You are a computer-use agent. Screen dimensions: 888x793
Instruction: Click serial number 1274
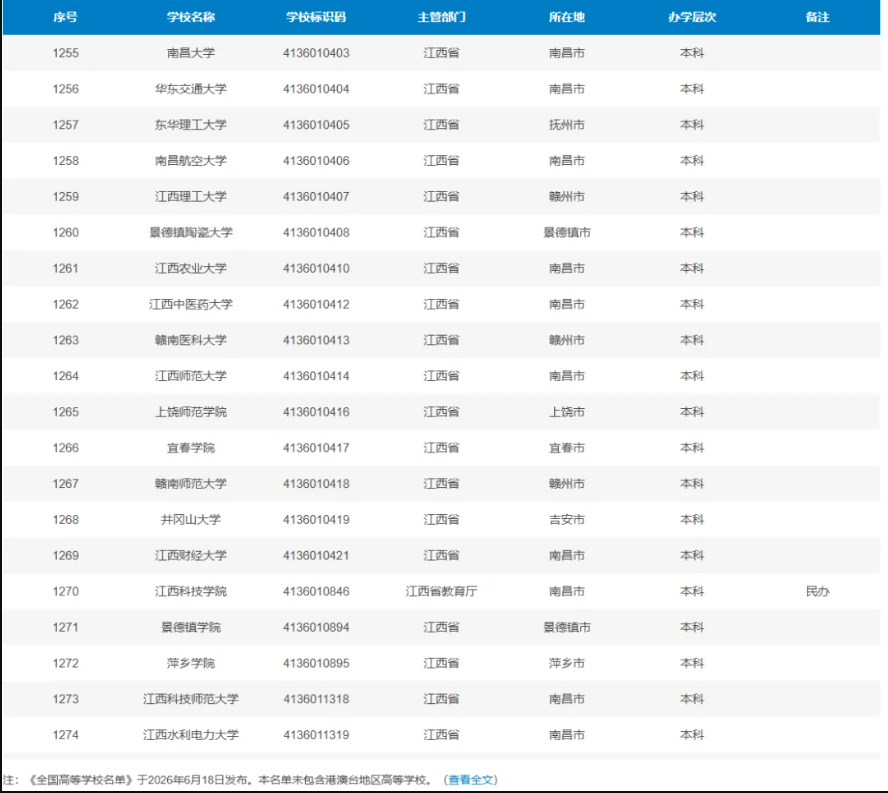66,735
